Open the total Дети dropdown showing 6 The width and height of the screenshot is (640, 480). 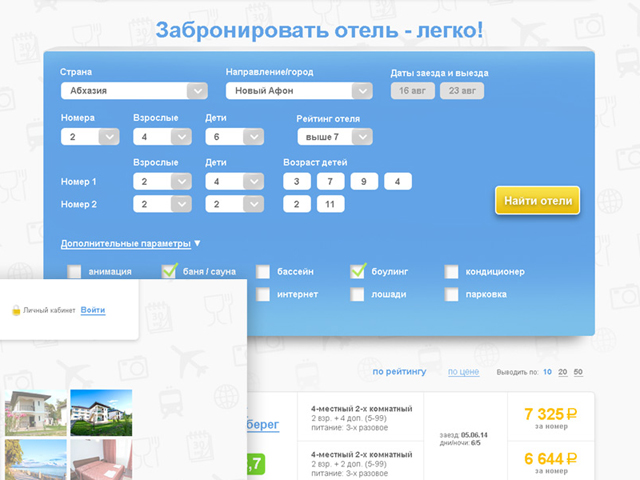coord(234,137)
